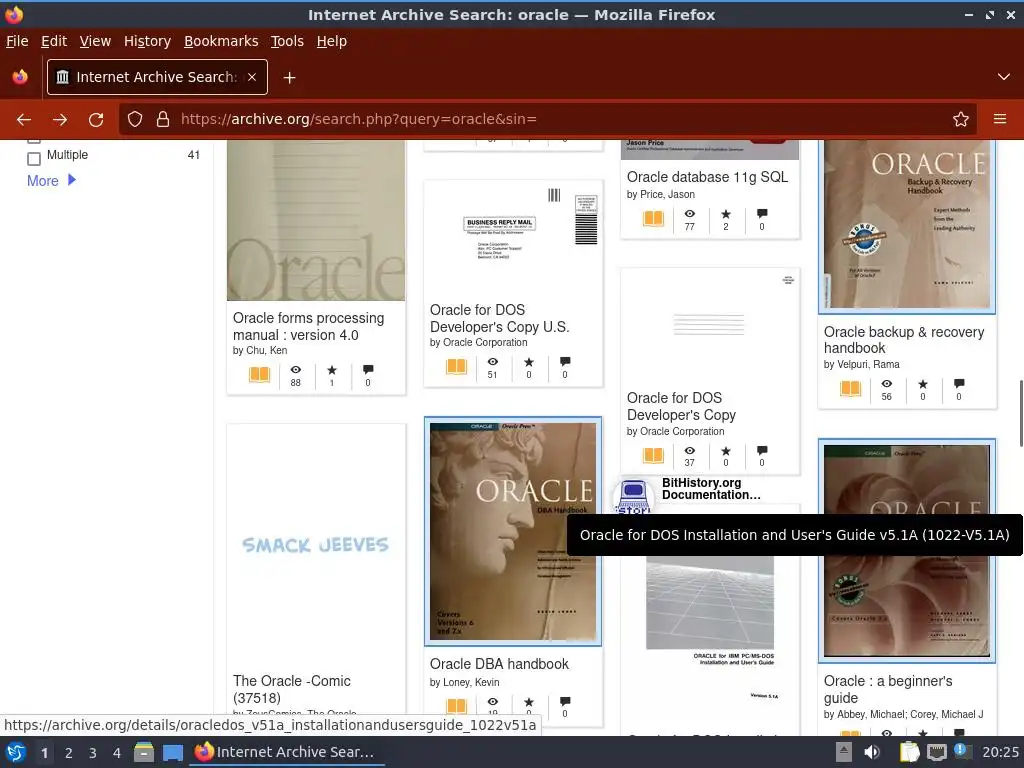Switch to workspace 3
The image size is (1024, 768).
(93, 752)
